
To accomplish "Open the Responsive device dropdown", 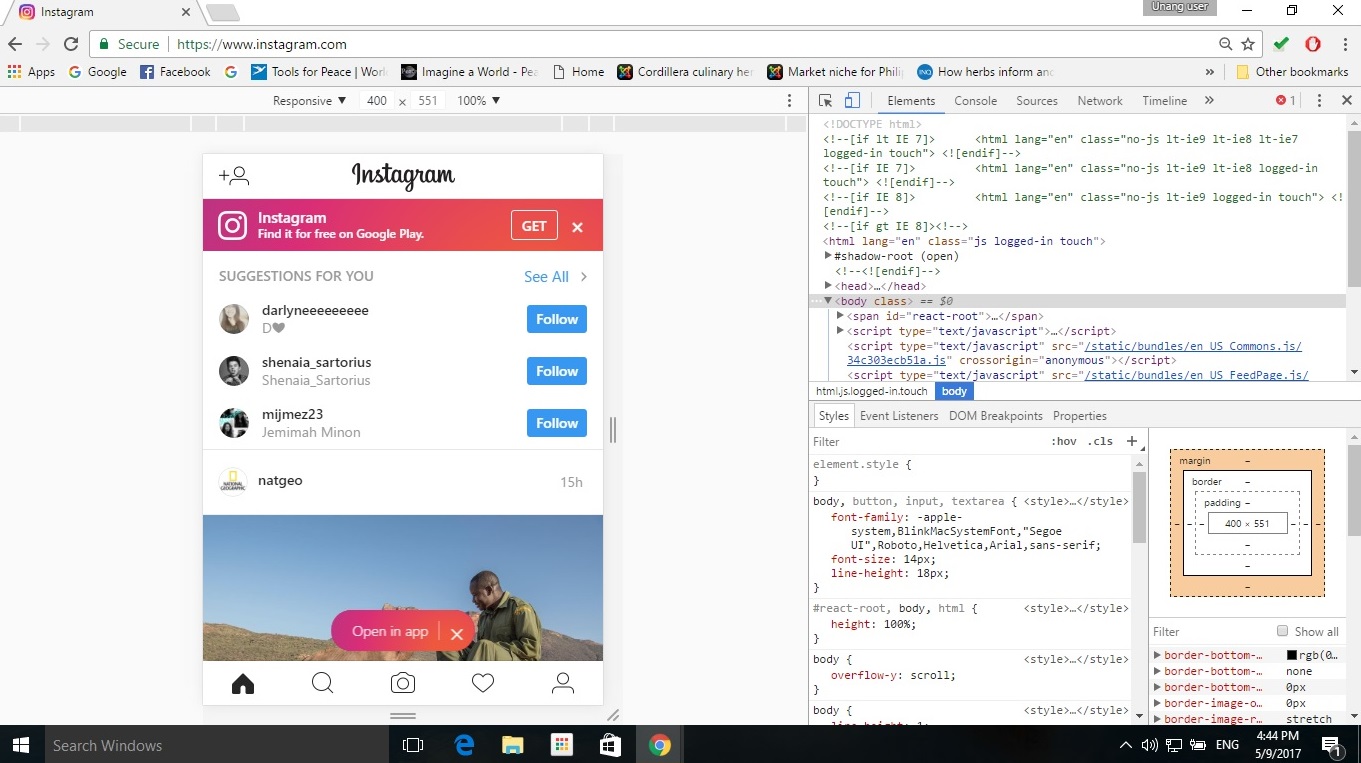I will point(309,101).
